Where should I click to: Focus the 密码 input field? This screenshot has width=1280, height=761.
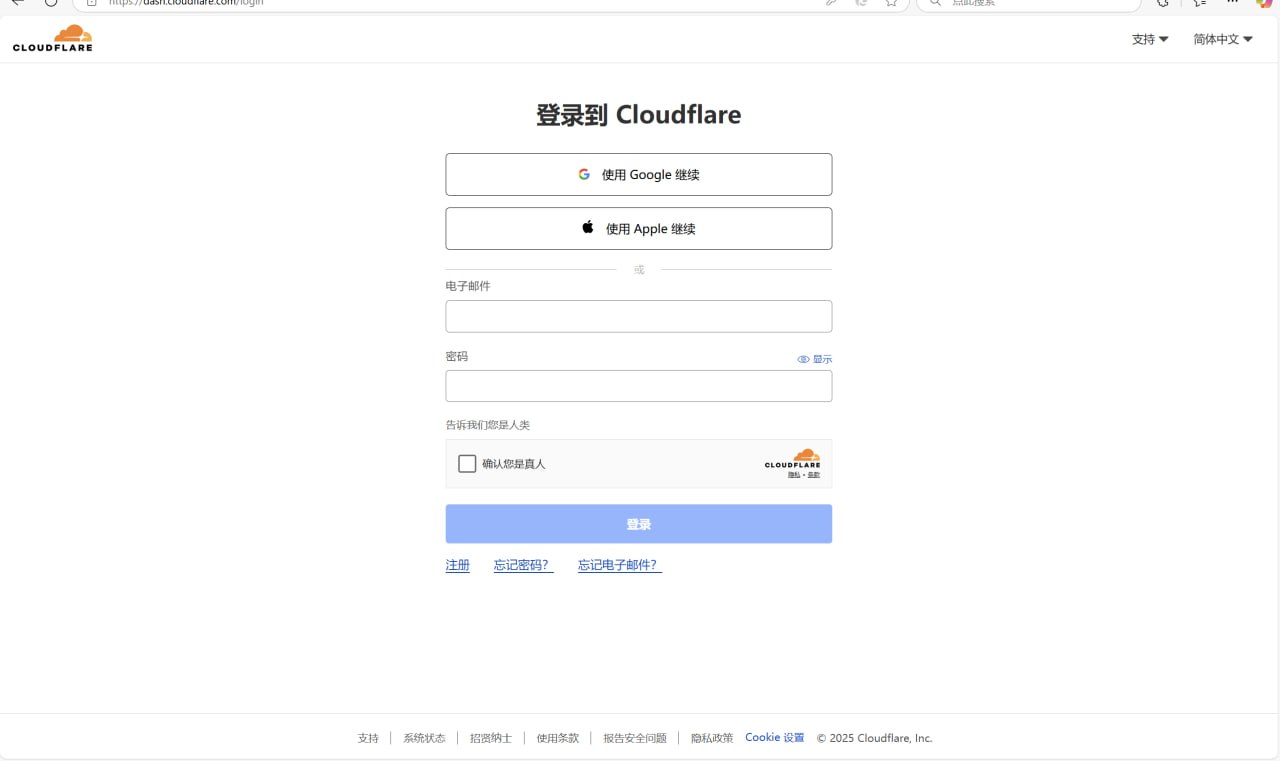pos(638,386)
